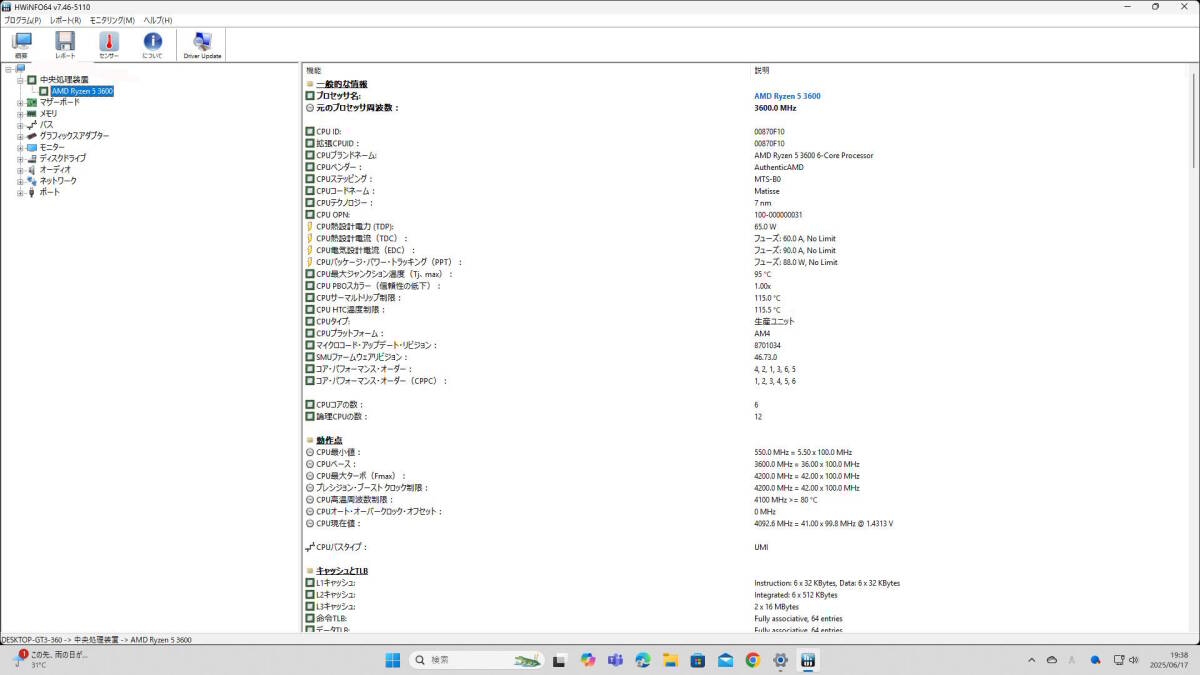The image size is (1200, 675).
Task: Select the ネットワーク tree item
Action: pos(58,181)
